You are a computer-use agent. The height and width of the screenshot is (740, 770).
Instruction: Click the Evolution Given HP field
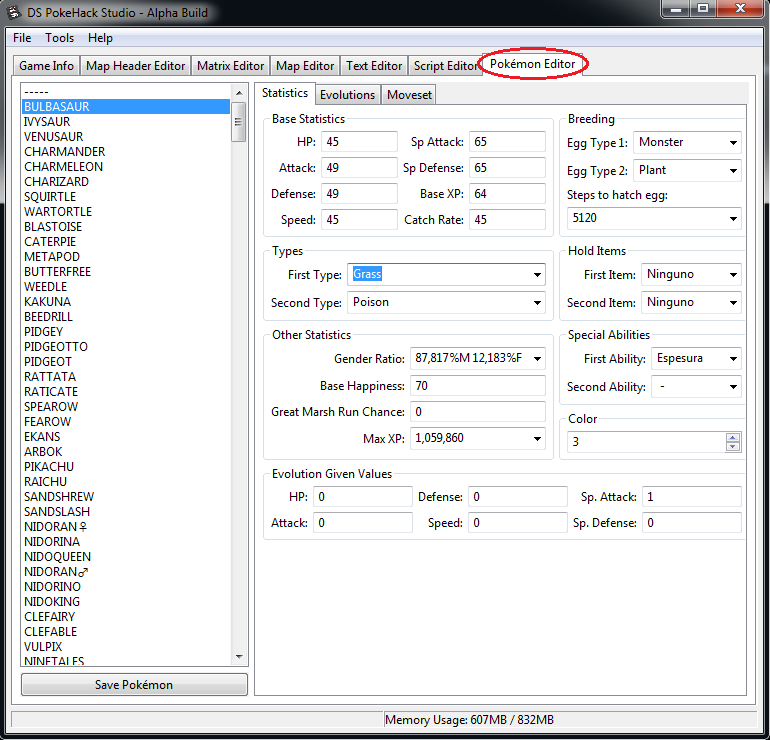click(362, 496)
